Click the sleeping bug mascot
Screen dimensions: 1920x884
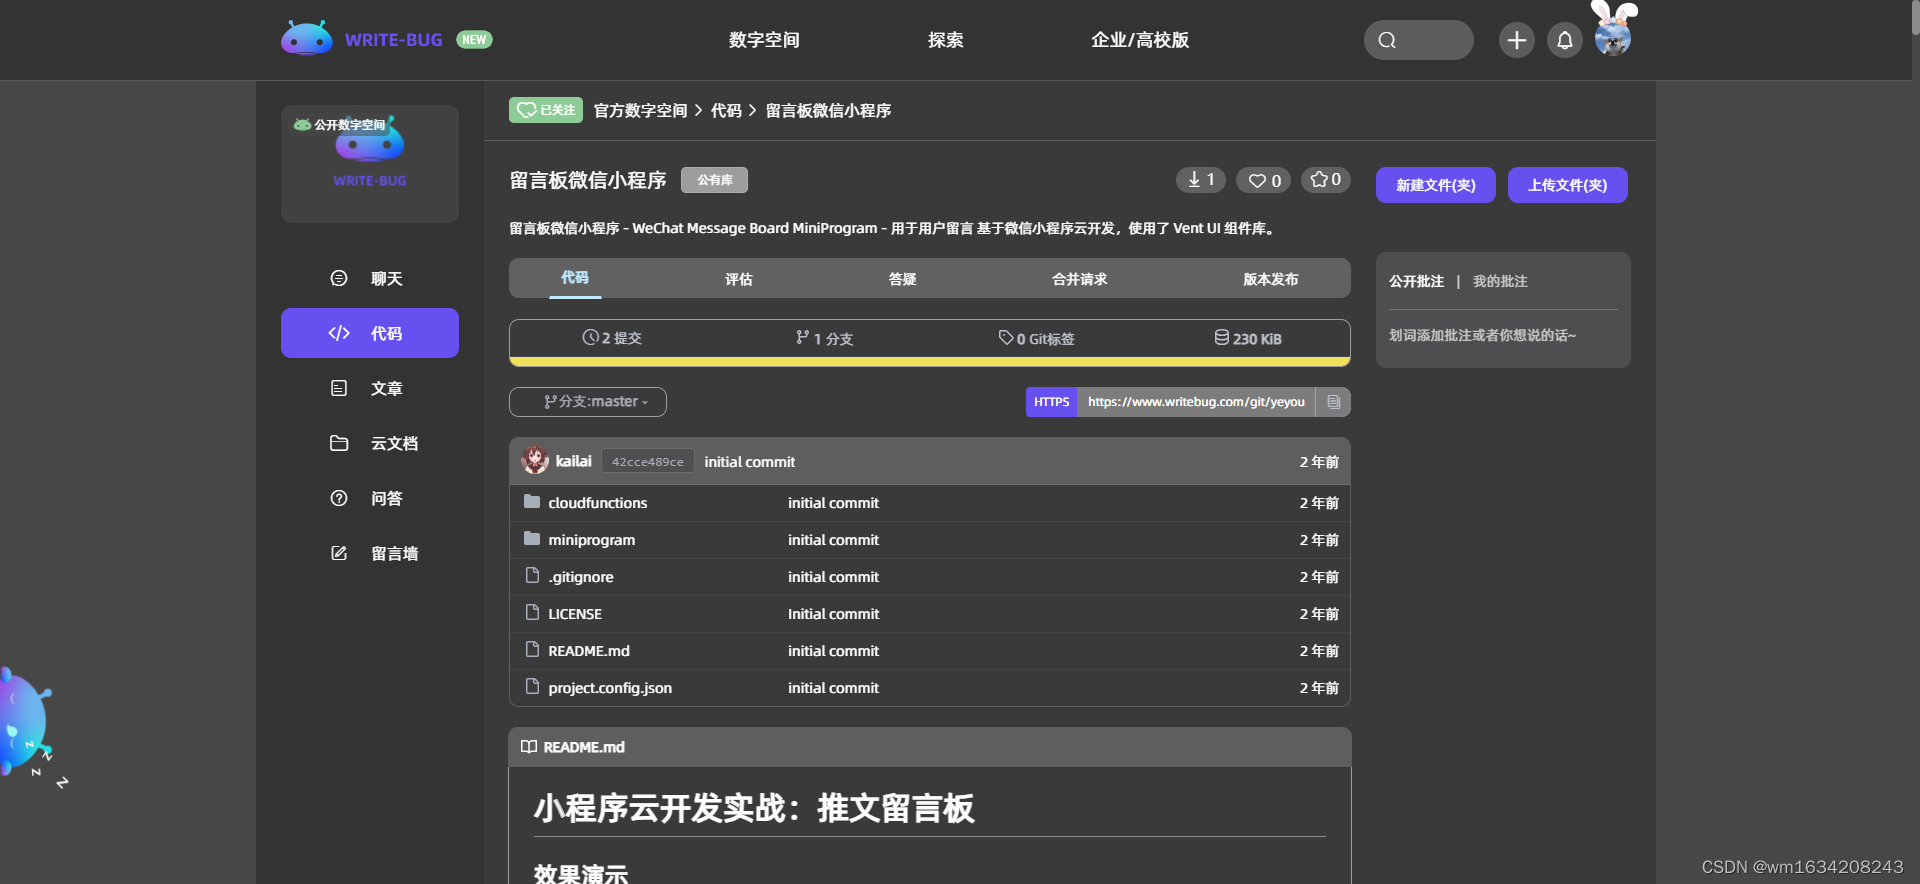point(28,724)
